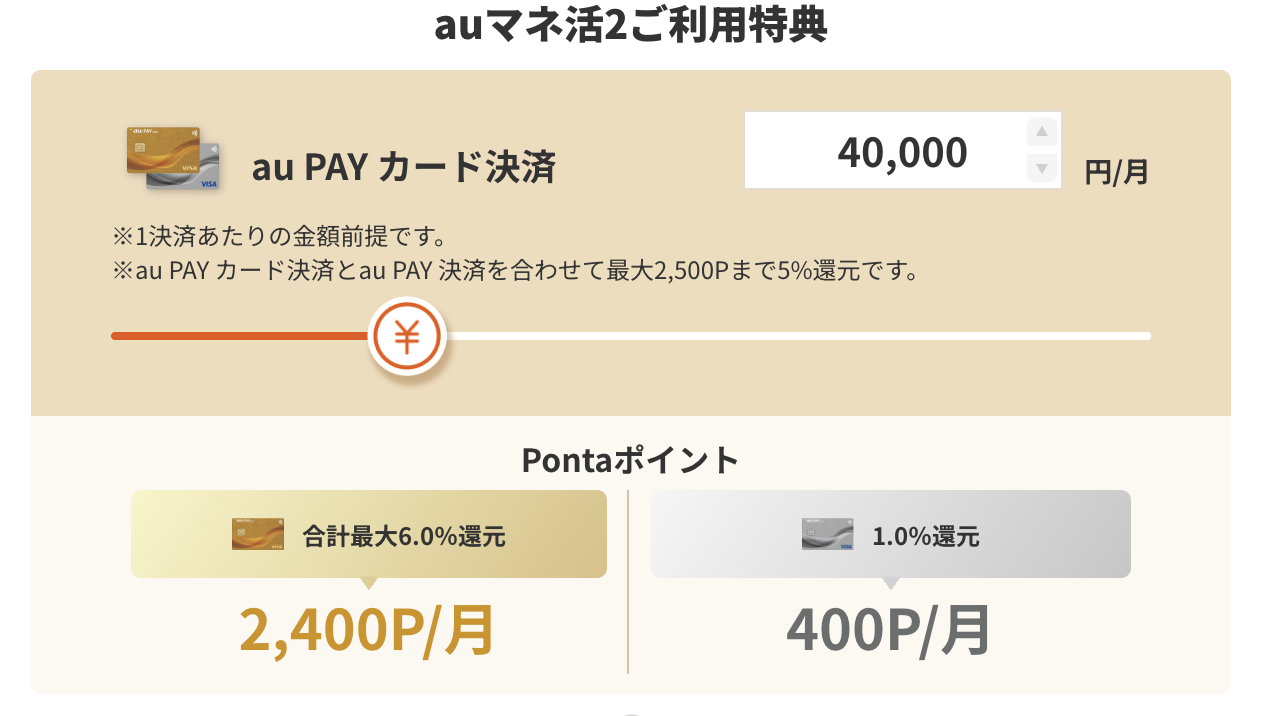Click the 円/月 unit label
Image resolution: width=1282 pixels, height=716 pixels.
click(x=1116, y=172)
